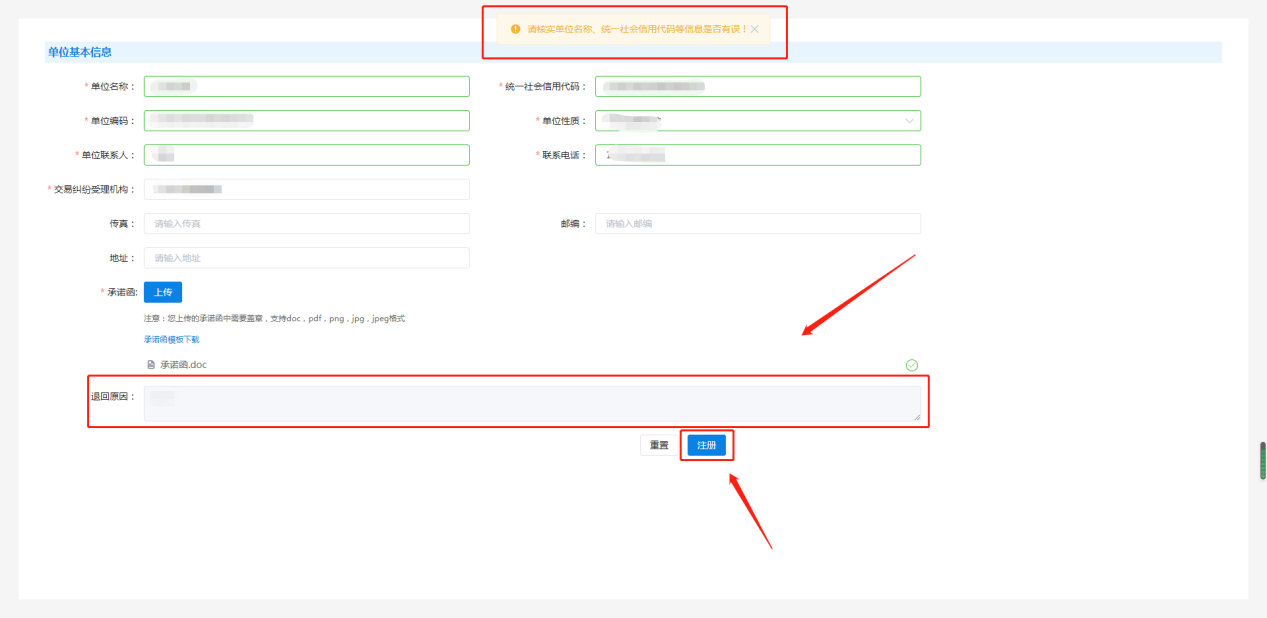1267x618 pixels.
Task: Click the orange warning icon in notification
Action: click(516, 29)
